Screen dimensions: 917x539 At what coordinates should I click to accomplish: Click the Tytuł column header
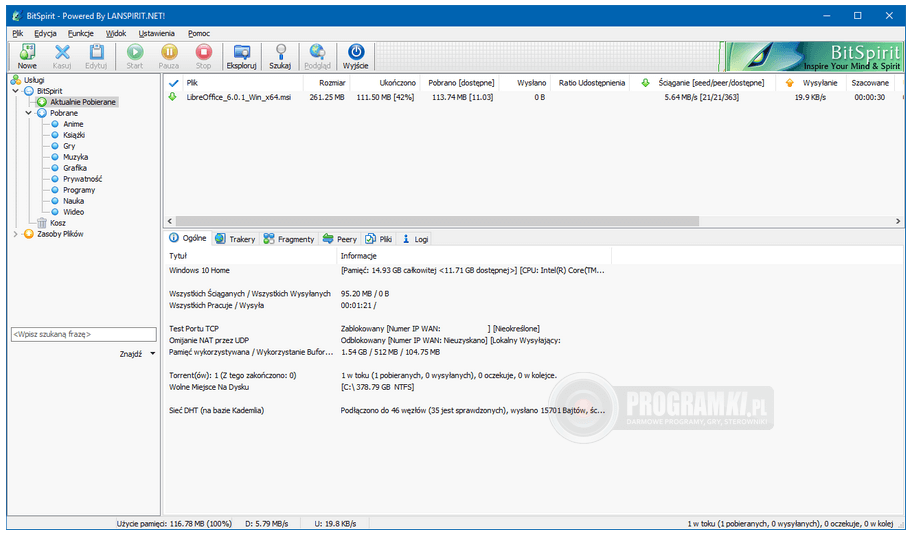point(250,256)
